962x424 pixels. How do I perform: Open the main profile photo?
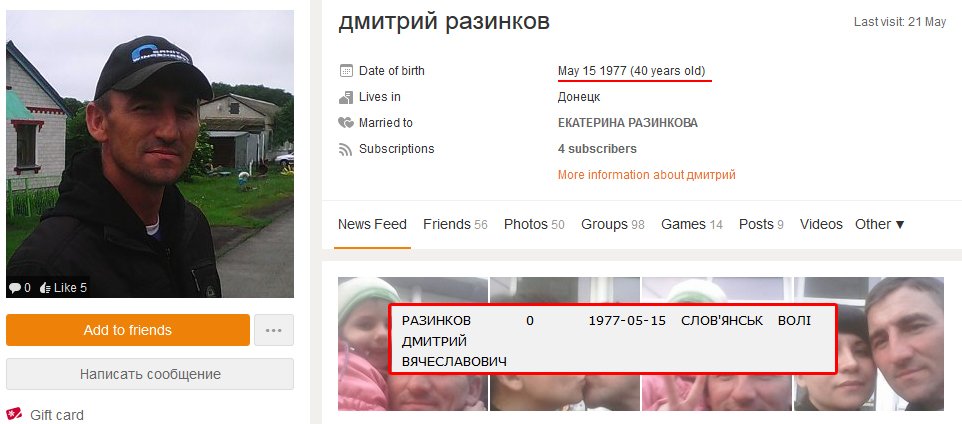(150, 154)
